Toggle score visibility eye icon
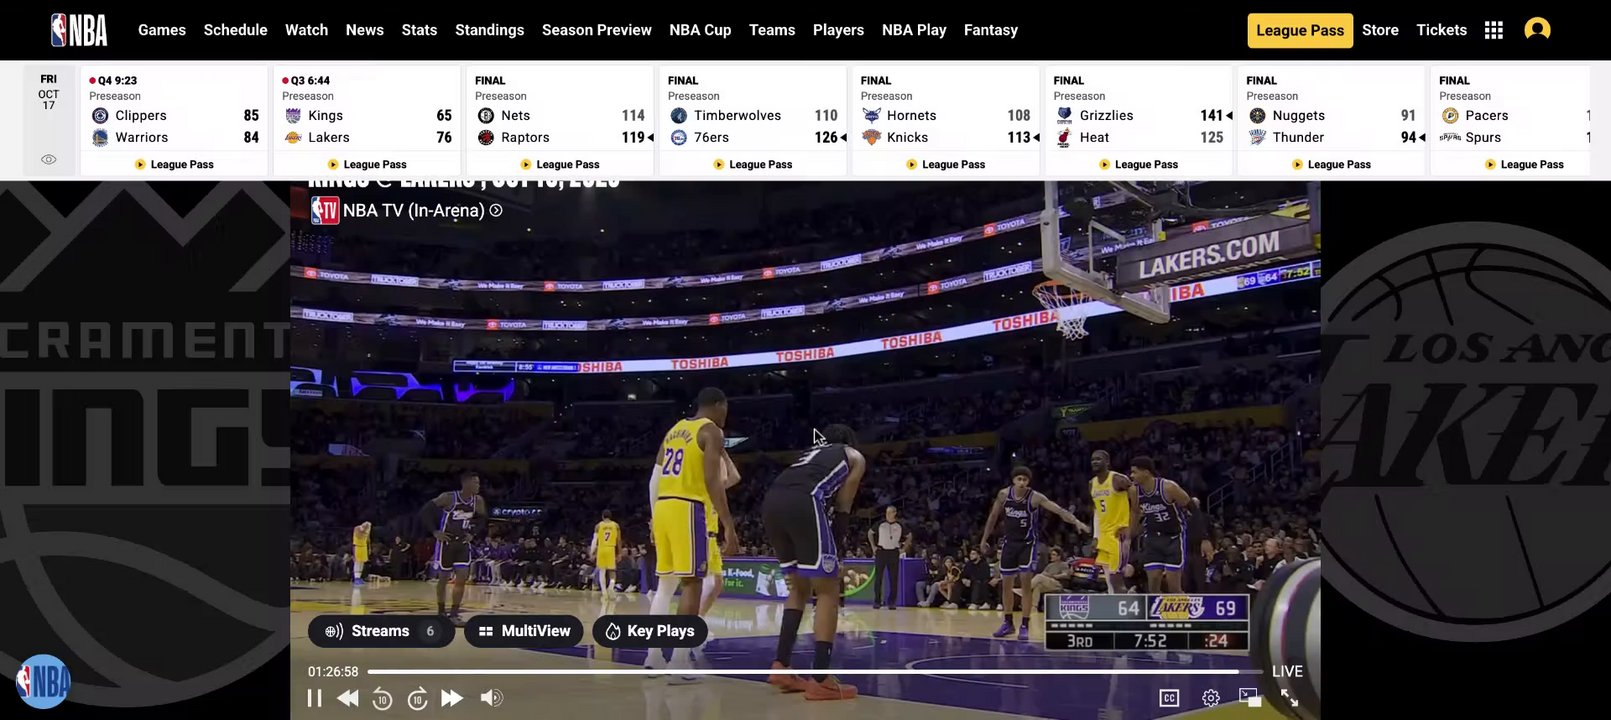 (x=48, y=159)
